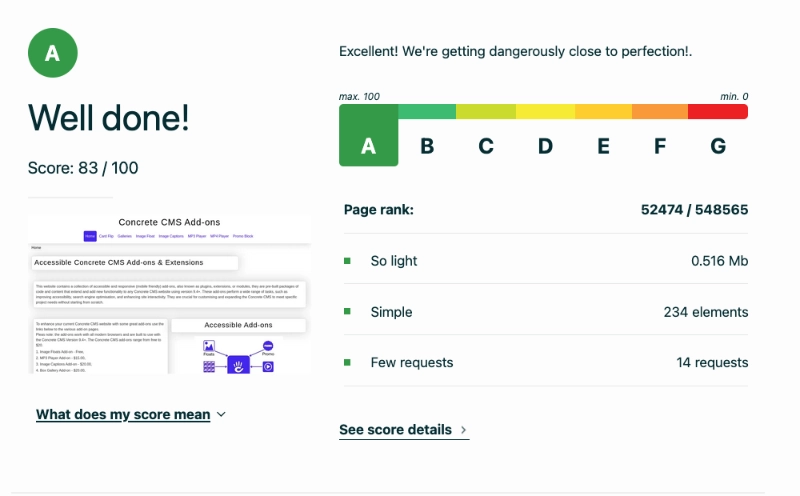The image size is (800, 496).
Task: Click grade letter F on the scale
Action: 660,146
